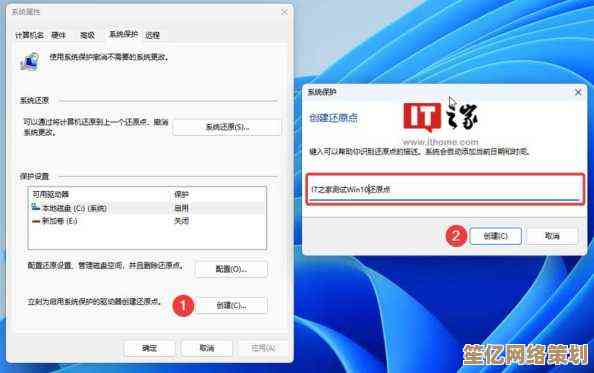Select the 新加卷 (E:) drive row
The height and width of the screenshot is (373, 594).
pyautogui.click(x=147, y=221)
